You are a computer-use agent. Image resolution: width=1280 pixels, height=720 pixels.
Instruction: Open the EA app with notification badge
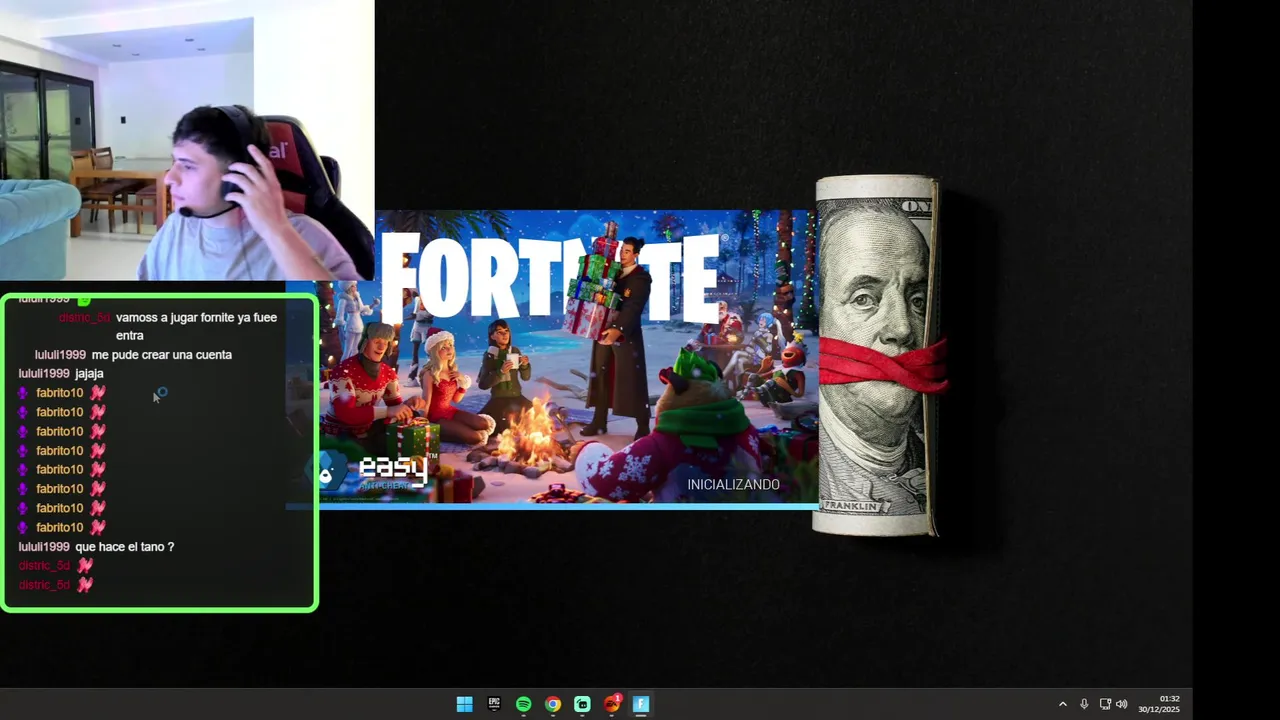click(612, 704)
